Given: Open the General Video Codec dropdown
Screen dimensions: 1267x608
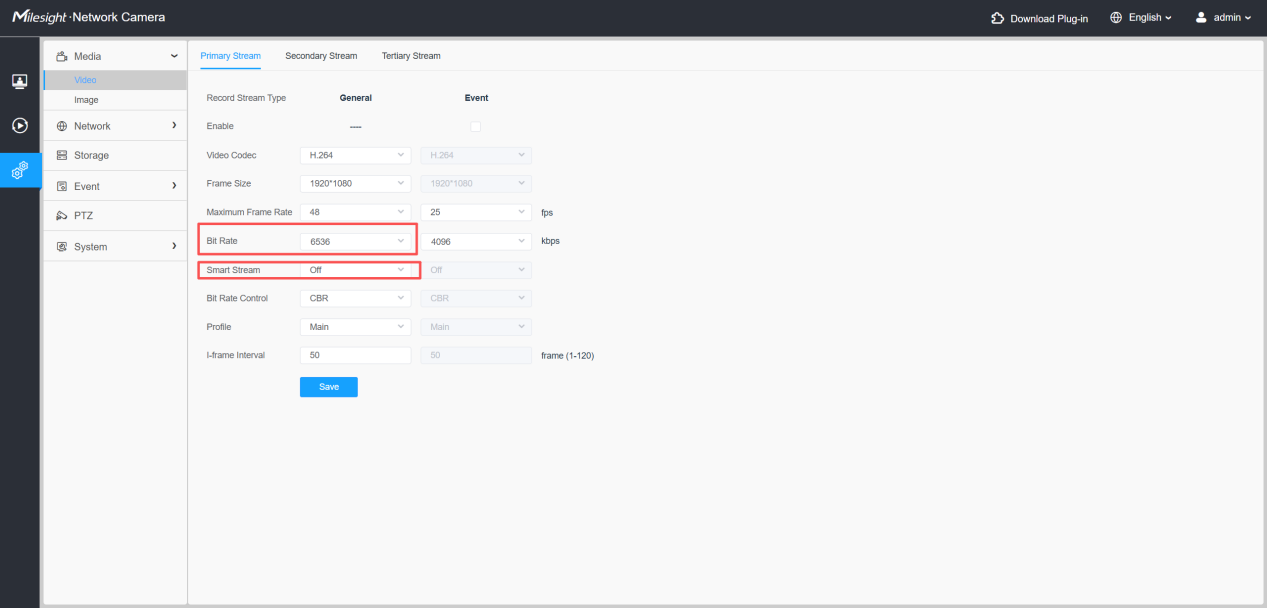Looking at the screenshot, I should [x=356, y=155].
